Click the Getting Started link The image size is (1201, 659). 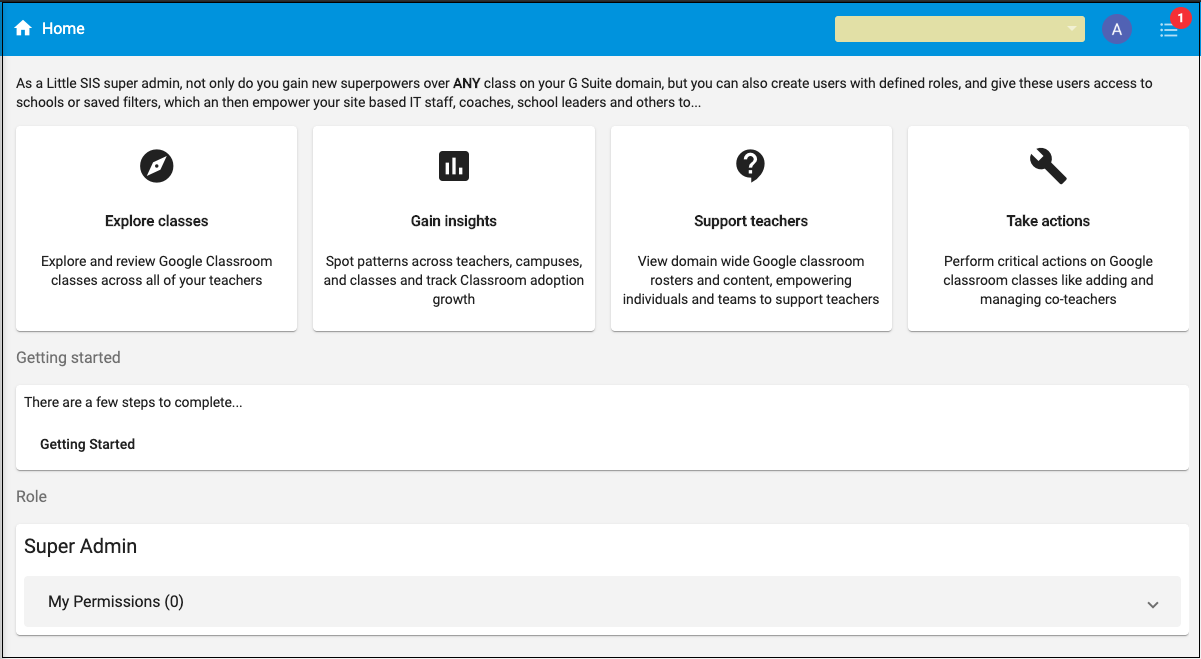(x=87, y=444)
